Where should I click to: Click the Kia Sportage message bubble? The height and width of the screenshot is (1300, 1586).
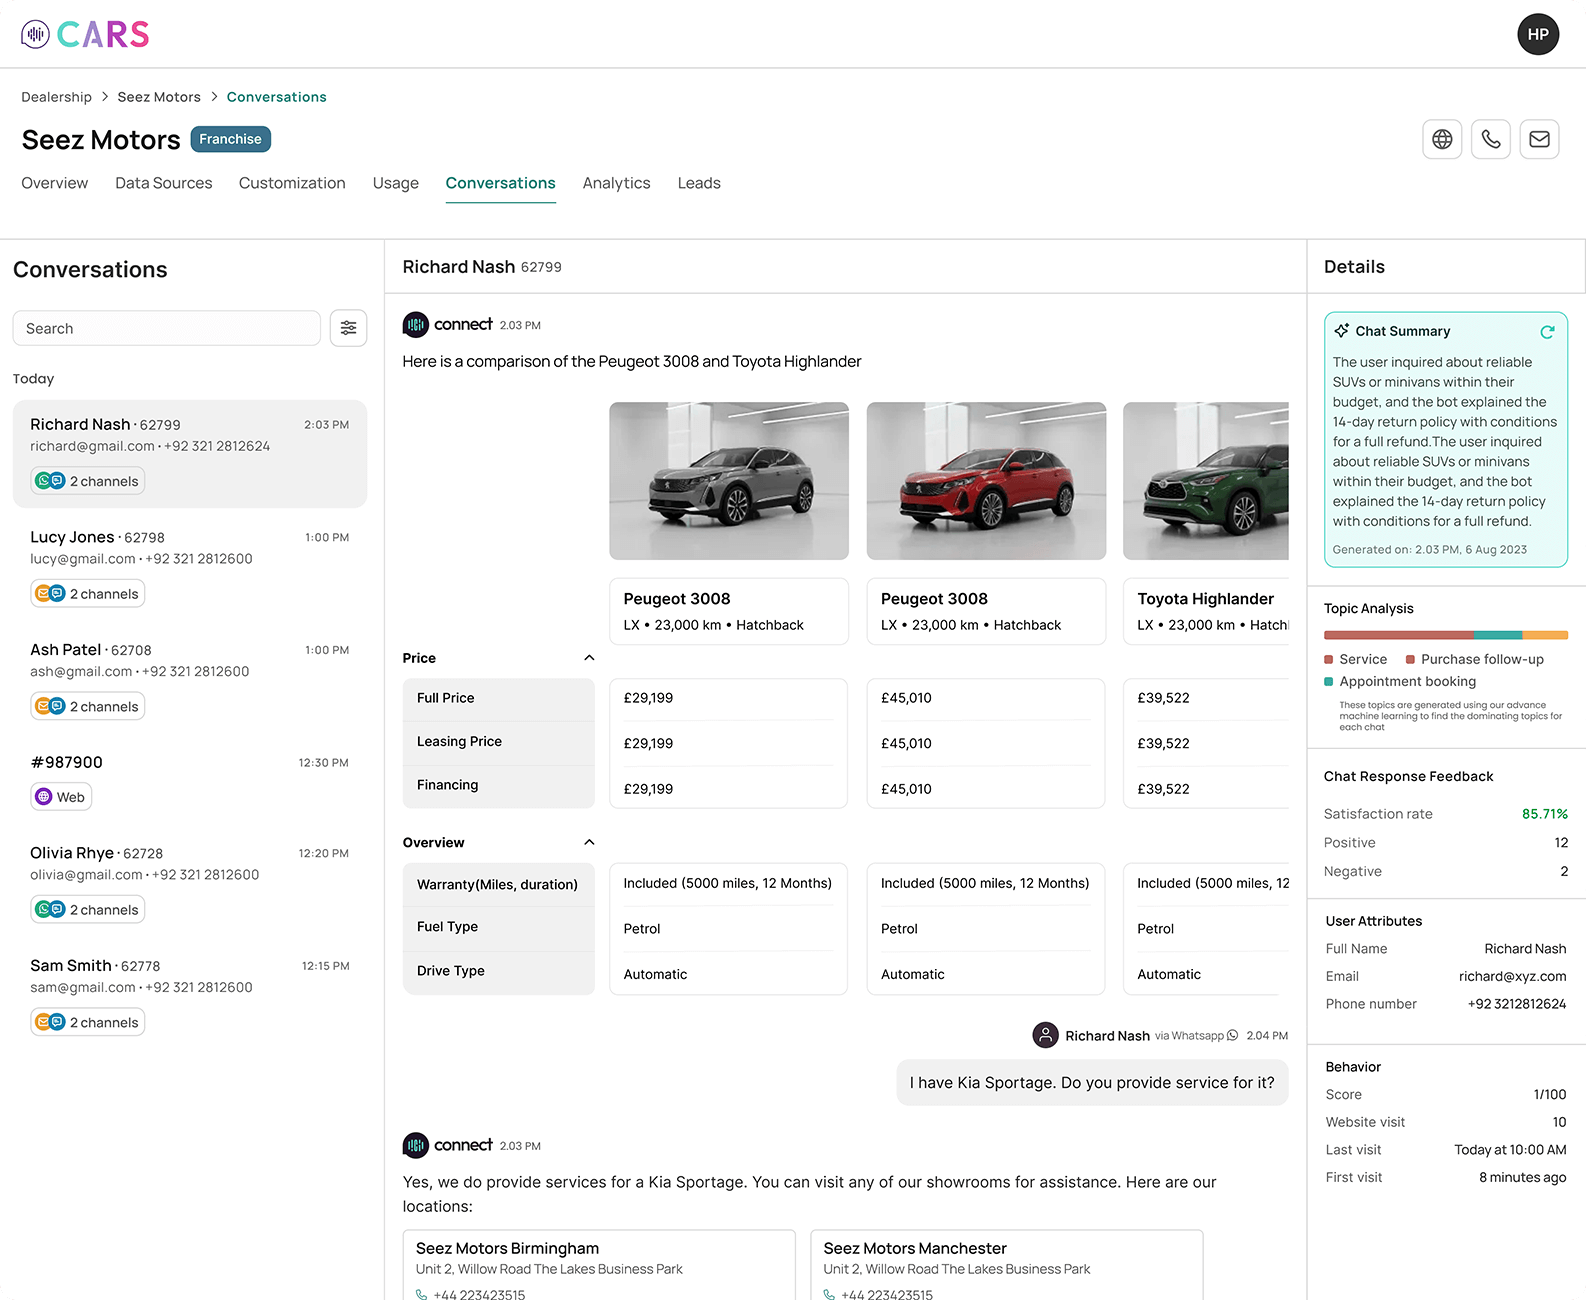[1092, 1083]
